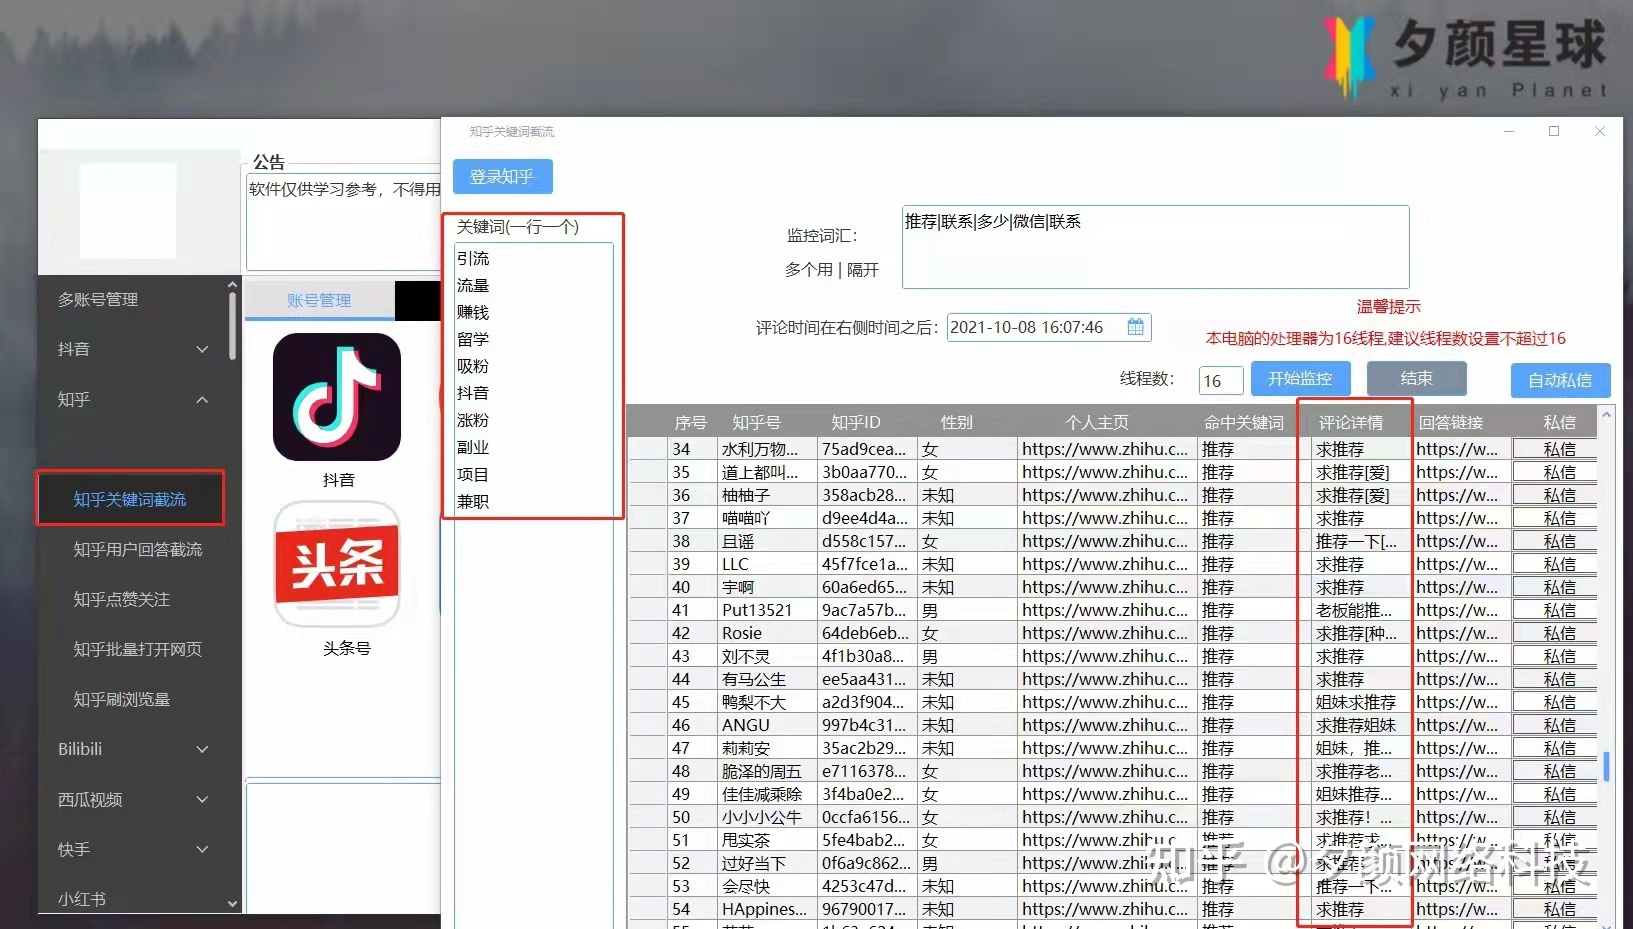
Task: Select 知乎点赞关注 menu item
Action: point(121,599)
